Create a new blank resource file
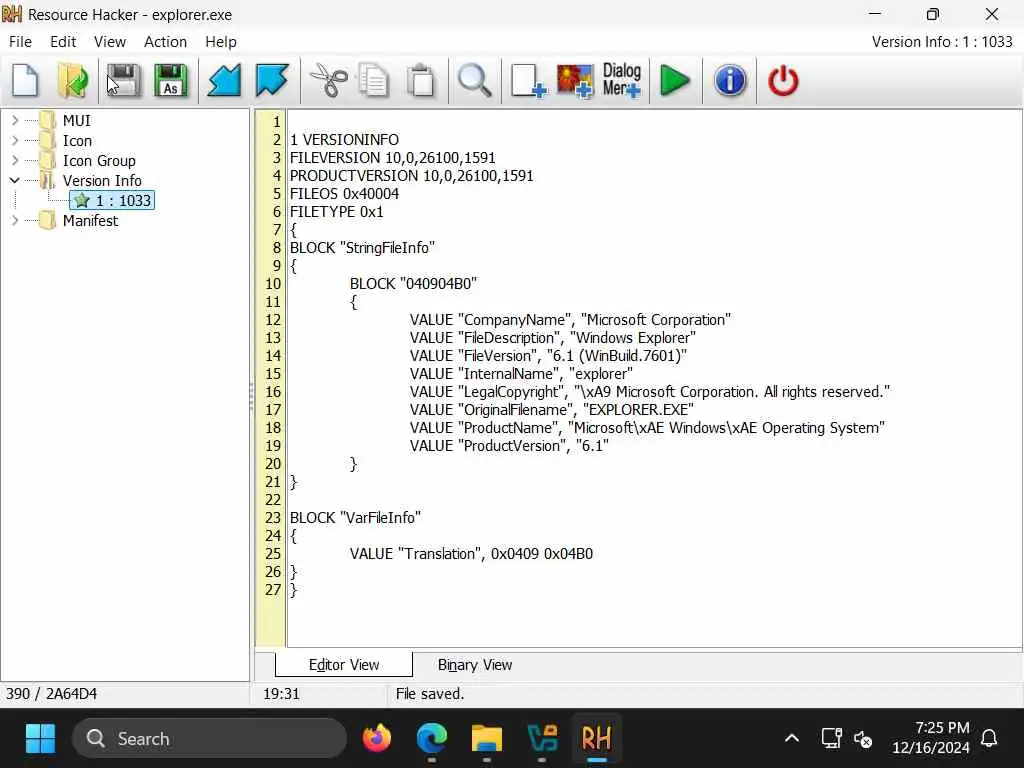This screenshot has width=1024, height=768. pyautogui.click(x=25, y=81)
